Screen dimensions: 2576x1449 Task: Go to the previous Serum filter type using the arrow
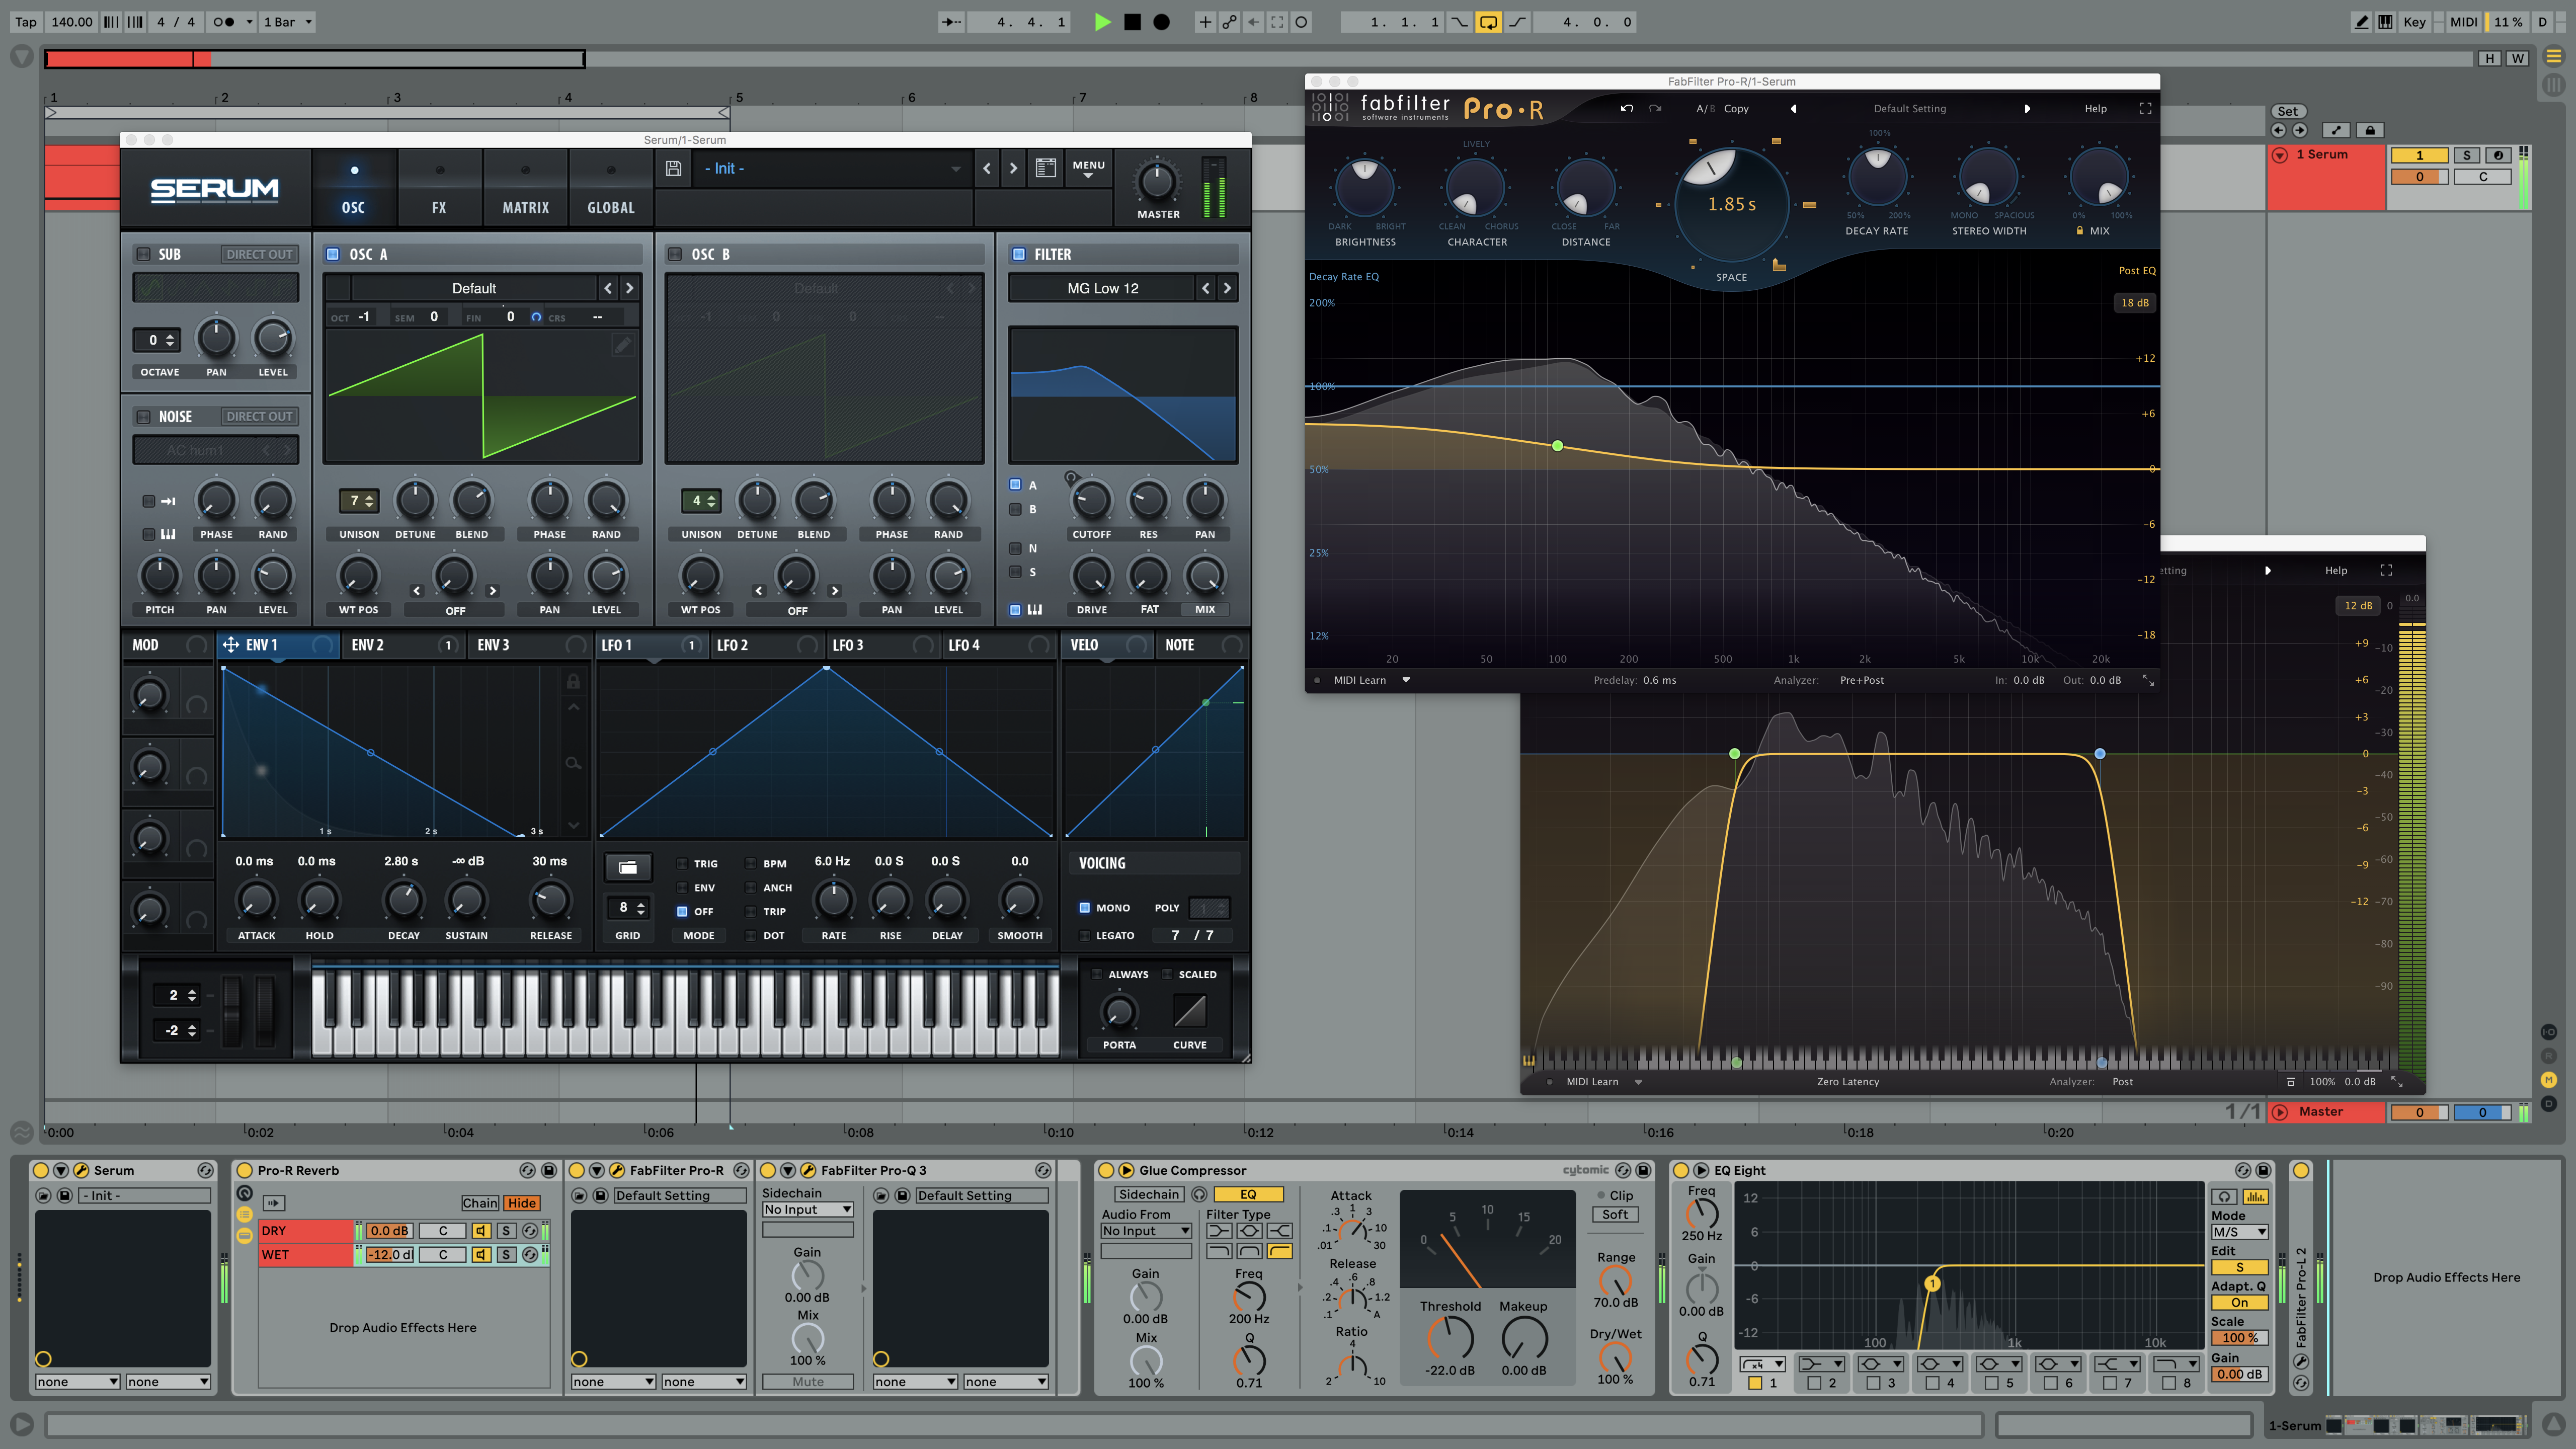pos(1206,288)
